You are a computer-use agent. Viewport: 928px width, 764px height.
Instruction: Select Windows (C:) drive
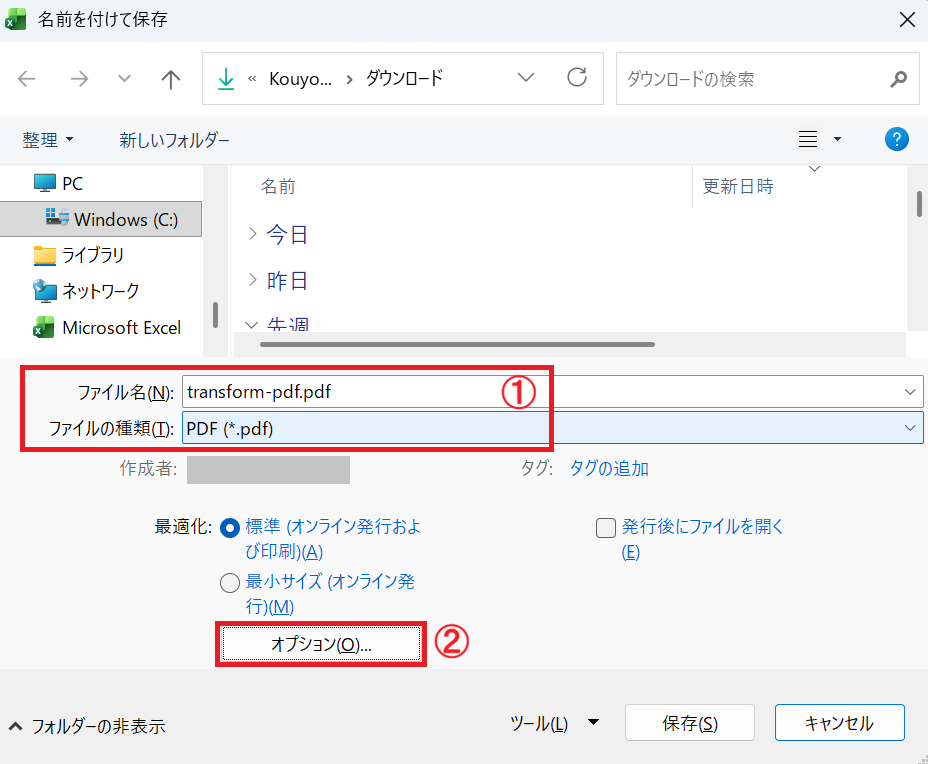pyautogui.click(x=101, y=220)
